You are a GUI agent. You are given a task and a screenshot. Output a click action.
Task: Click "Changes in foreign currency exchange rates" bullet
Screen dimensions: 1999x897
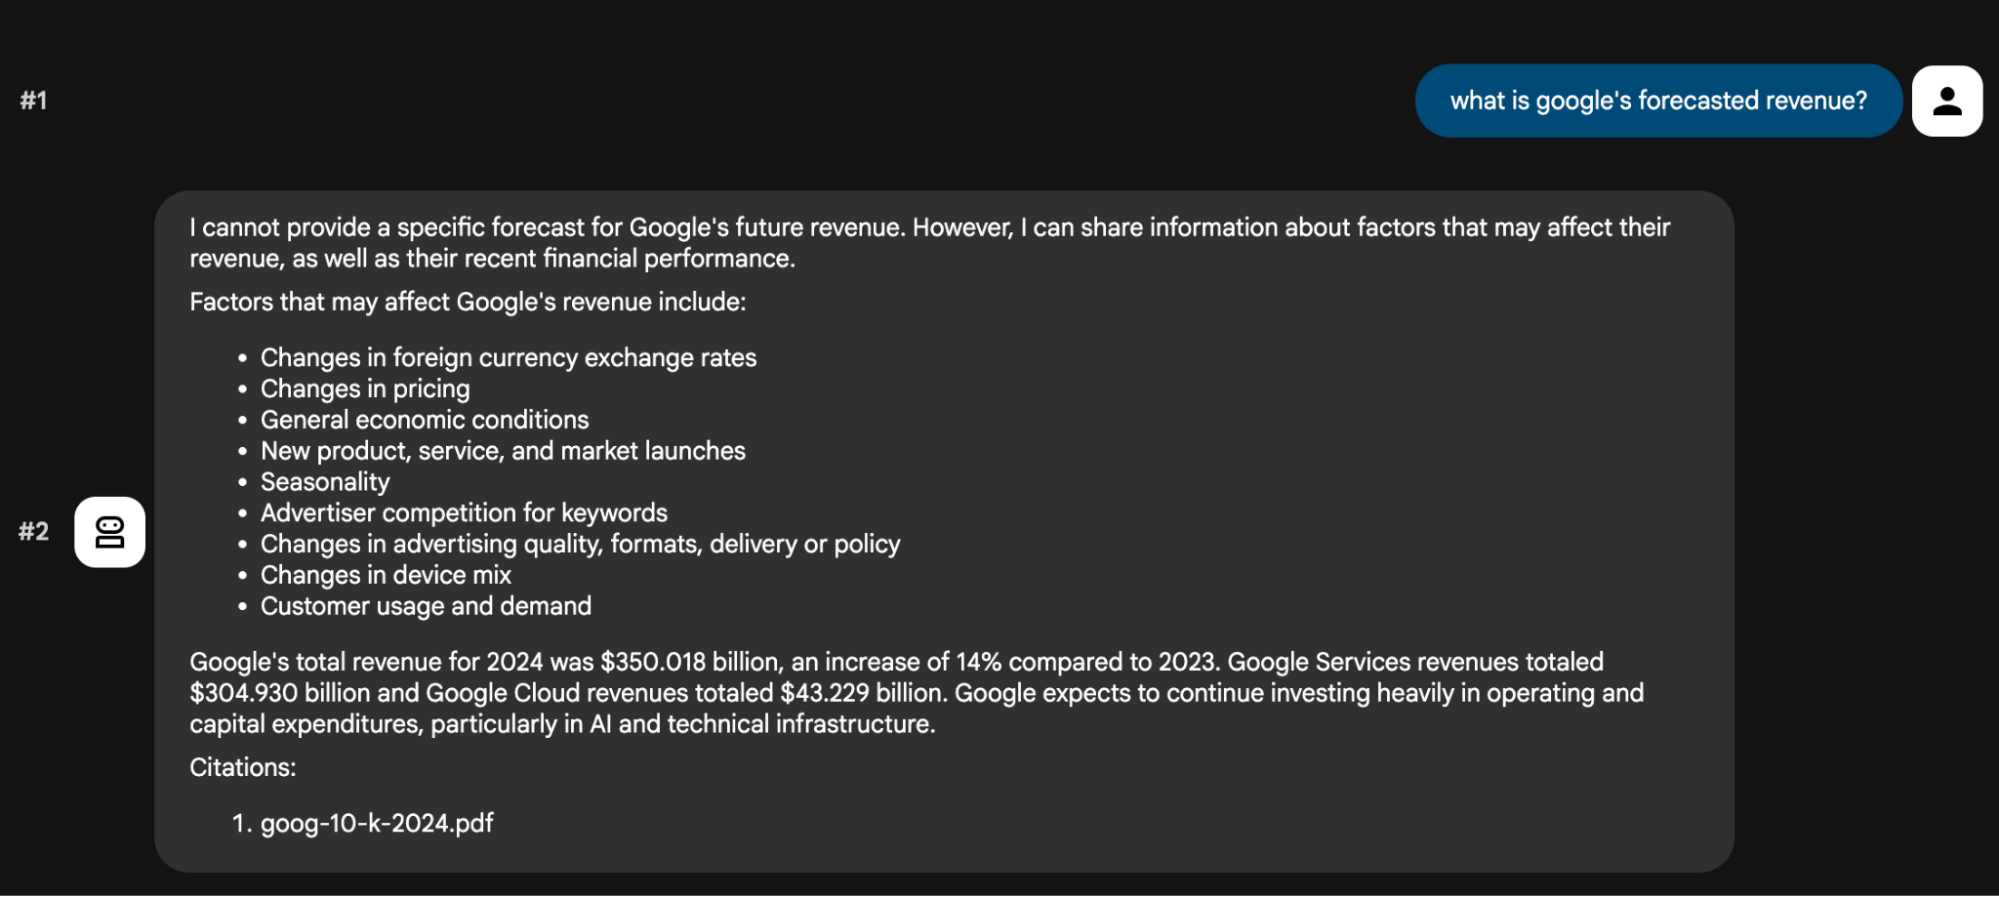click(x=508, y=358)
